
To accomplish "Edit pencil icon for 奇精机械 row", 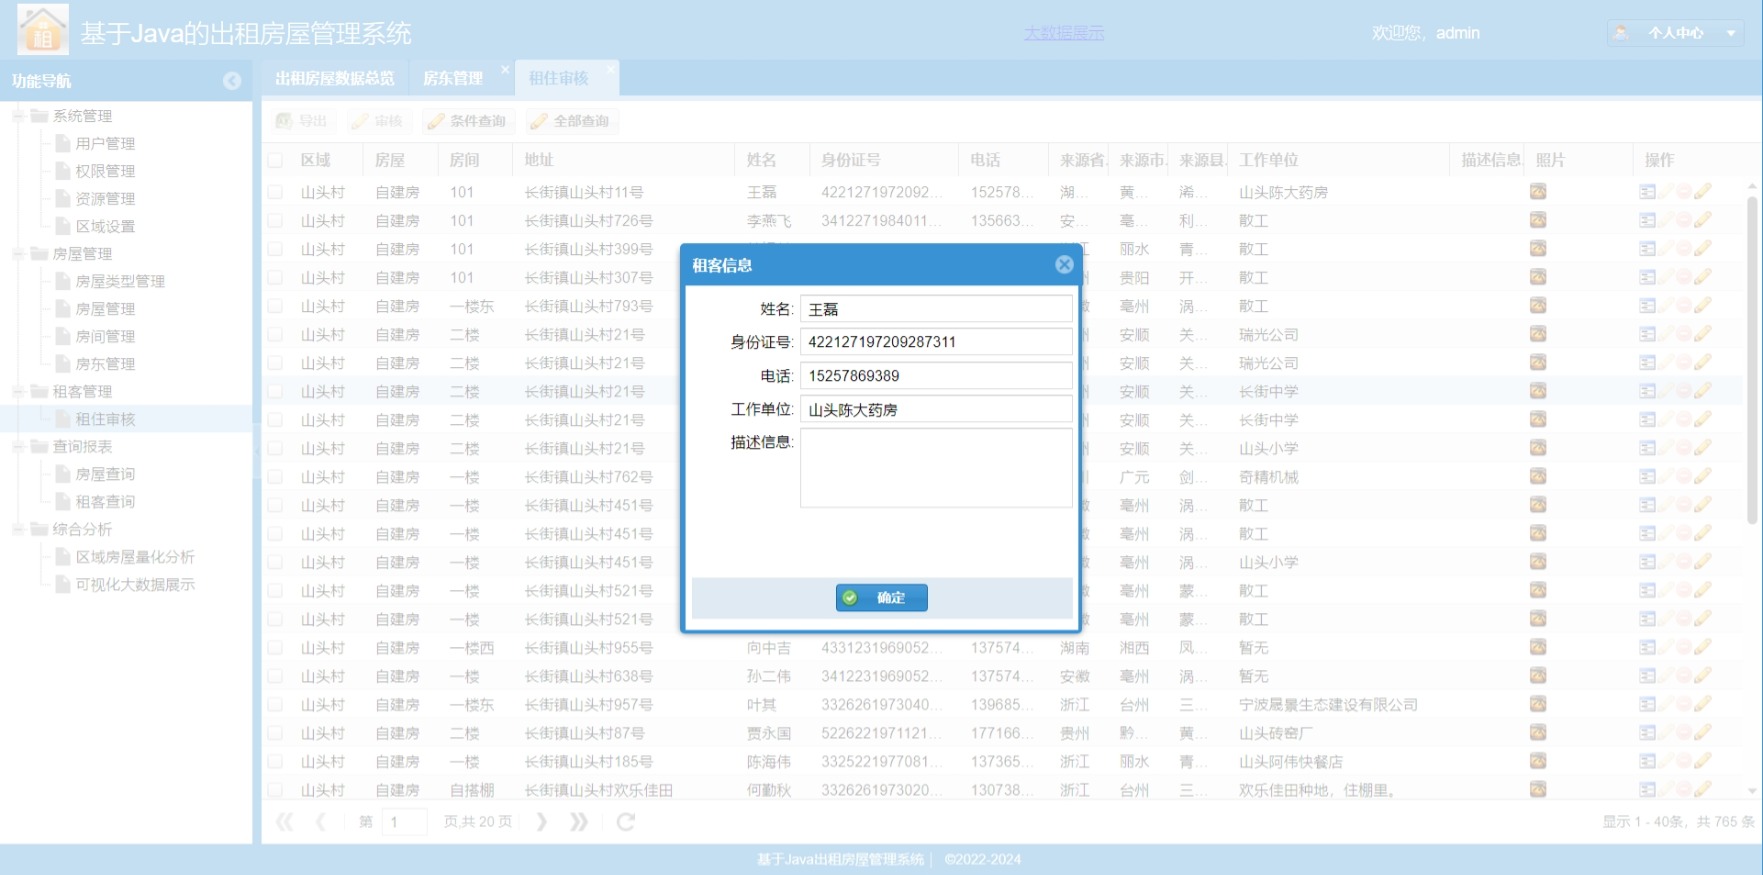I will click(1703, 476).
